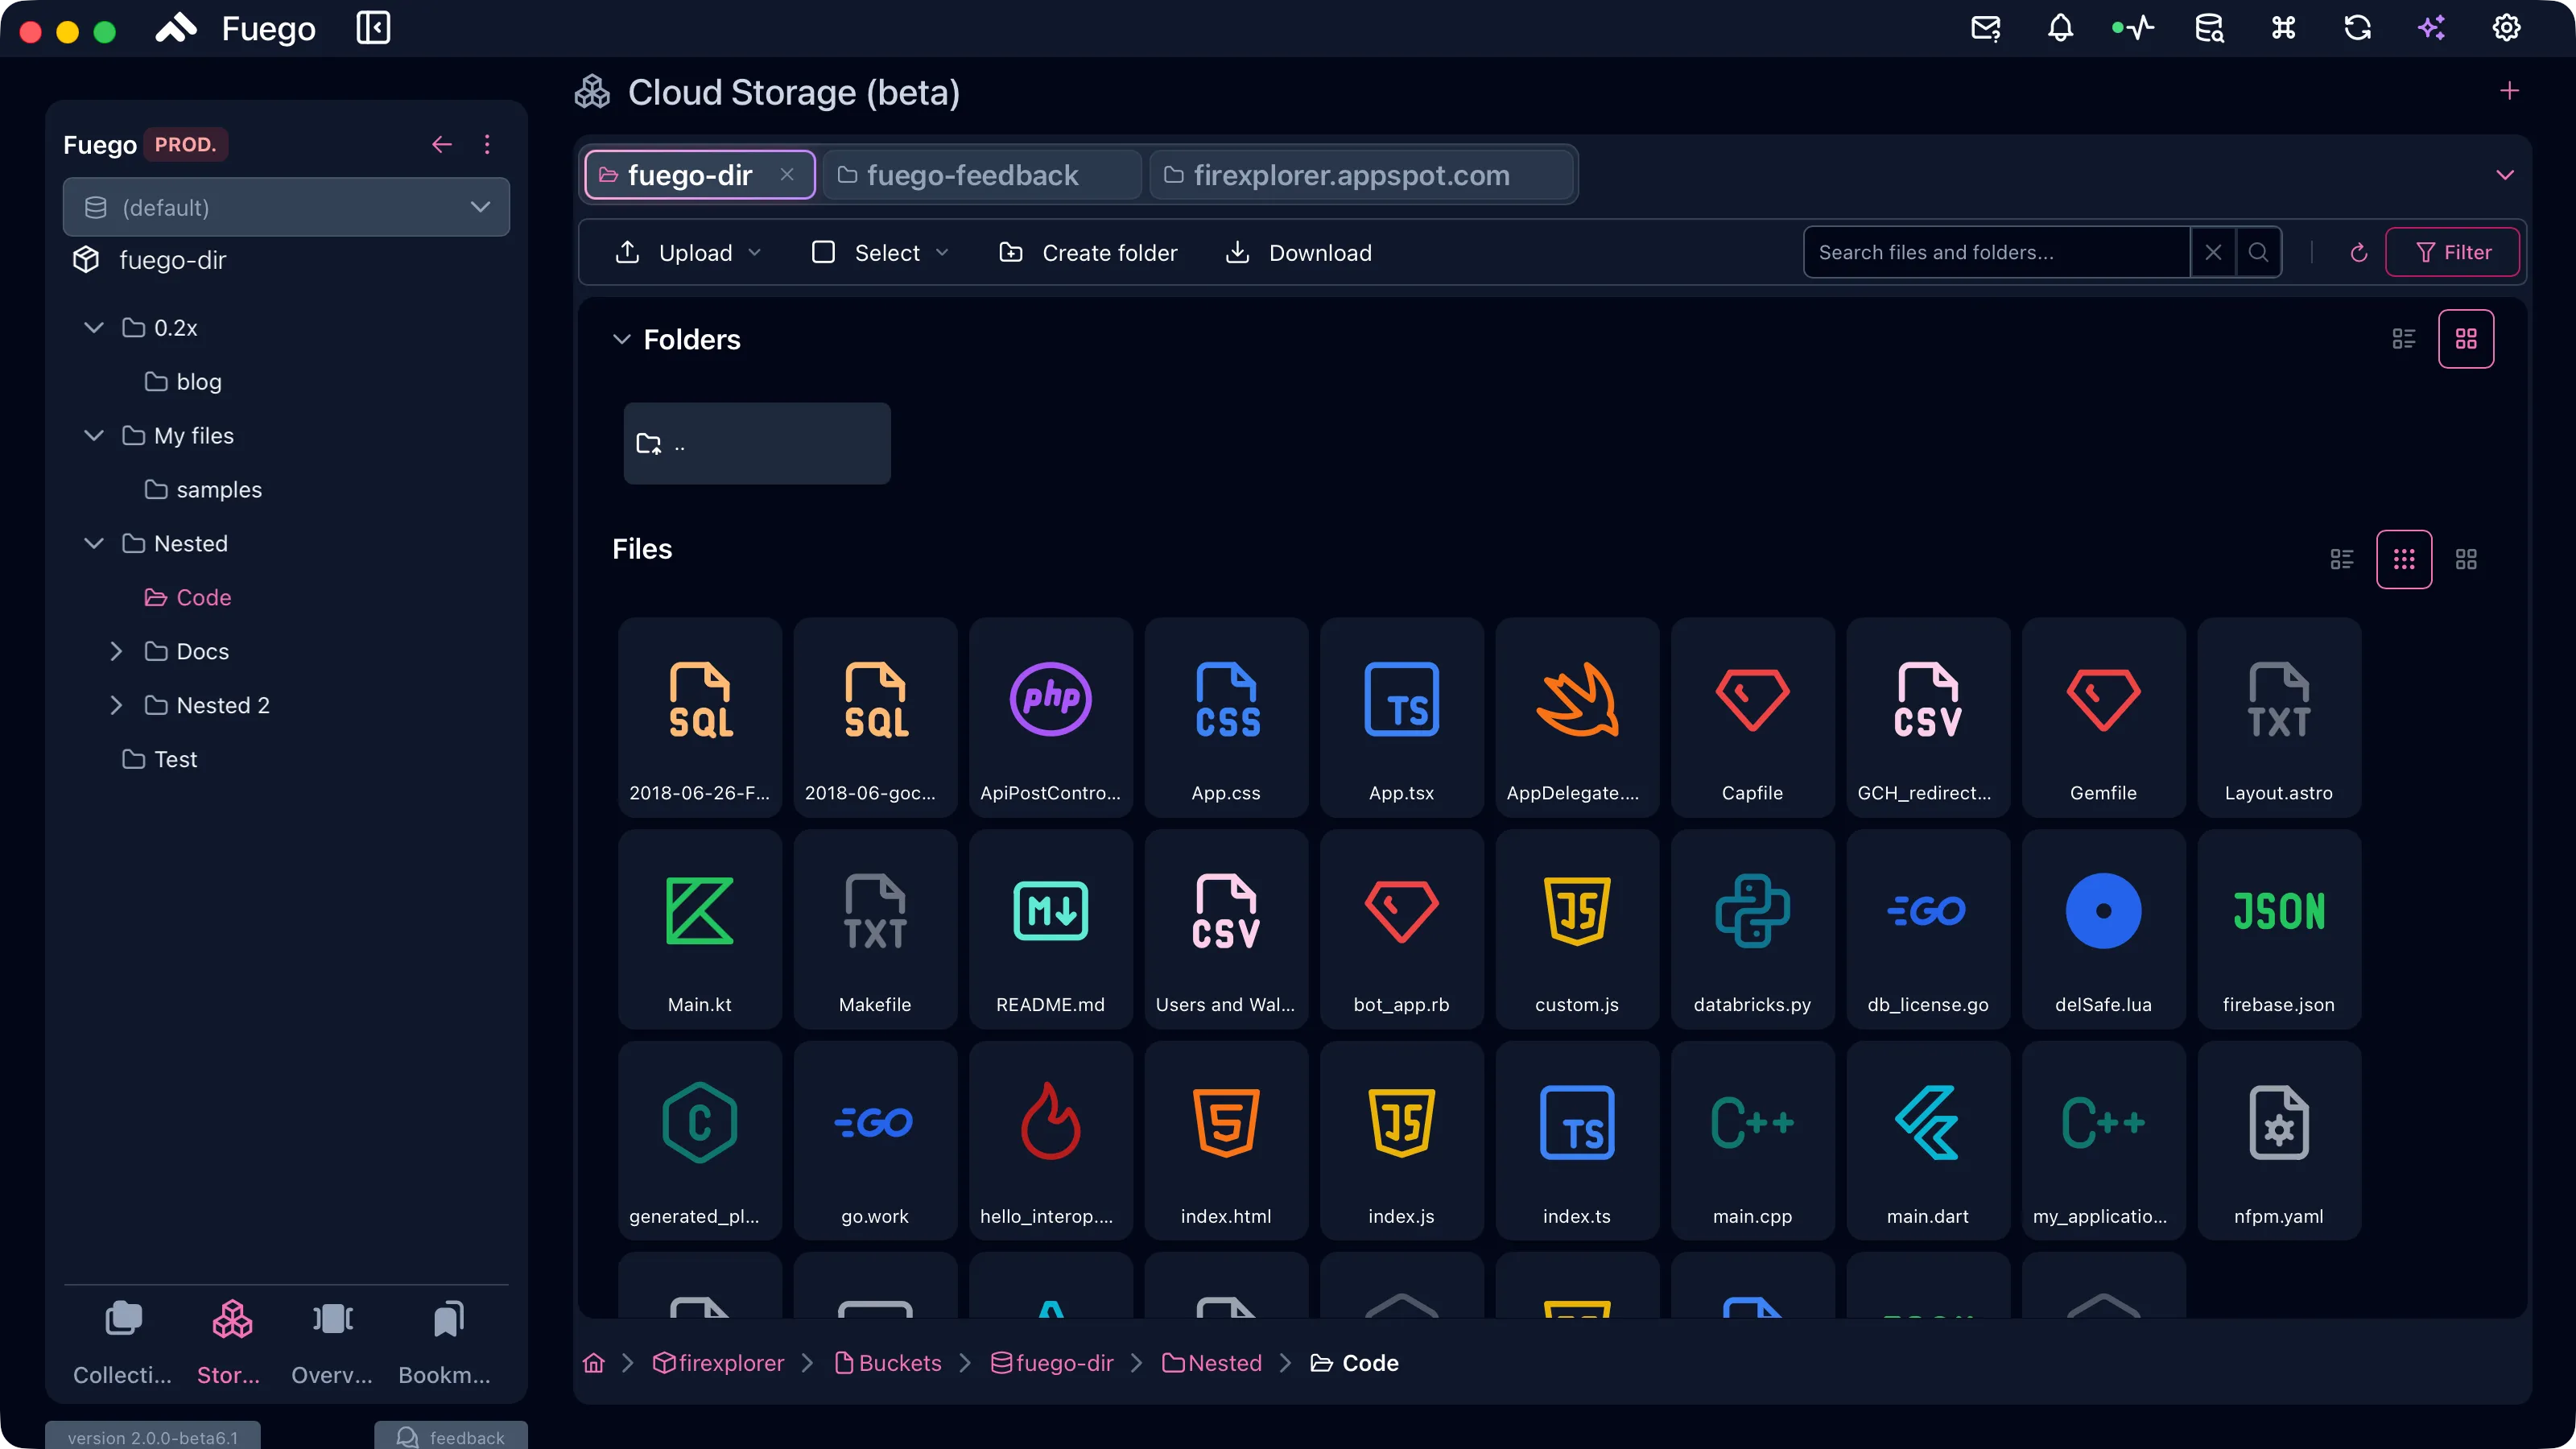The width and height of the screenshot is (2576, 1449).
Task: Collapse the Folders section
Action: tap(621, 340)
